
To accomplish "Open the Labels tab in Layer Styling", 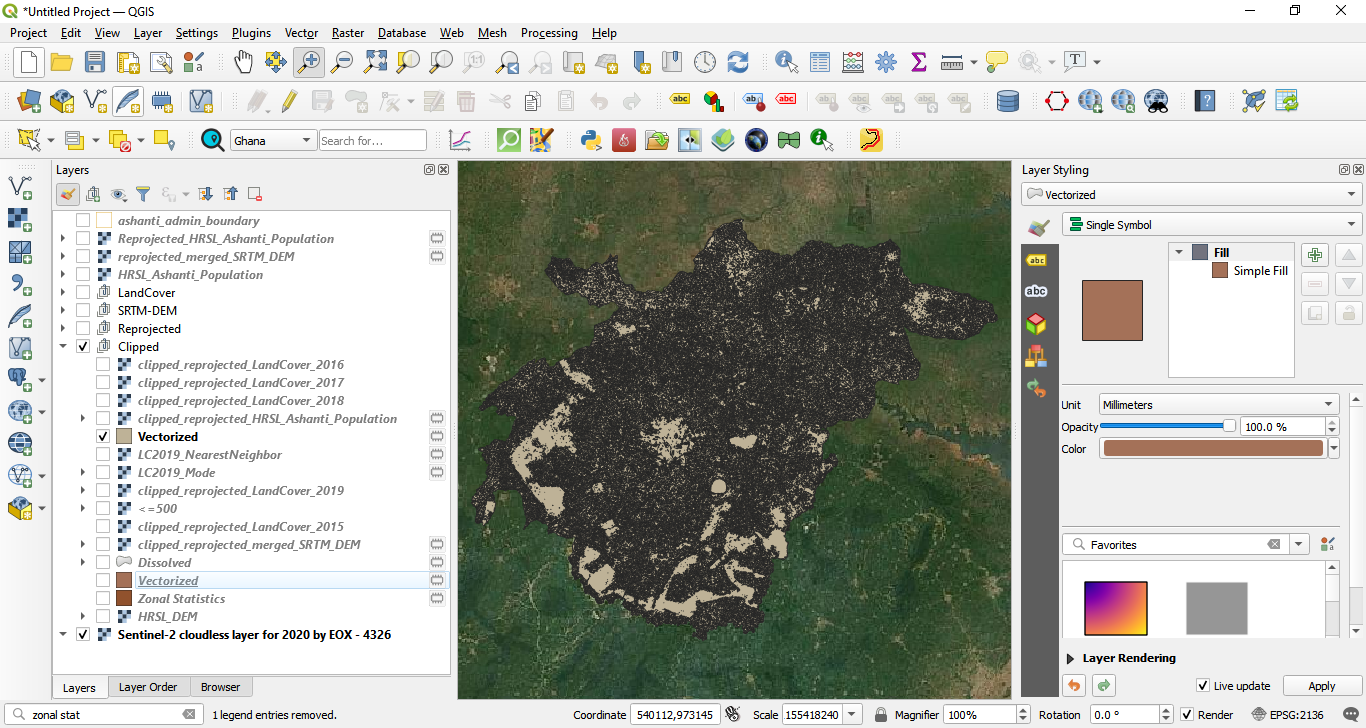I will (x=1036, y=260).
